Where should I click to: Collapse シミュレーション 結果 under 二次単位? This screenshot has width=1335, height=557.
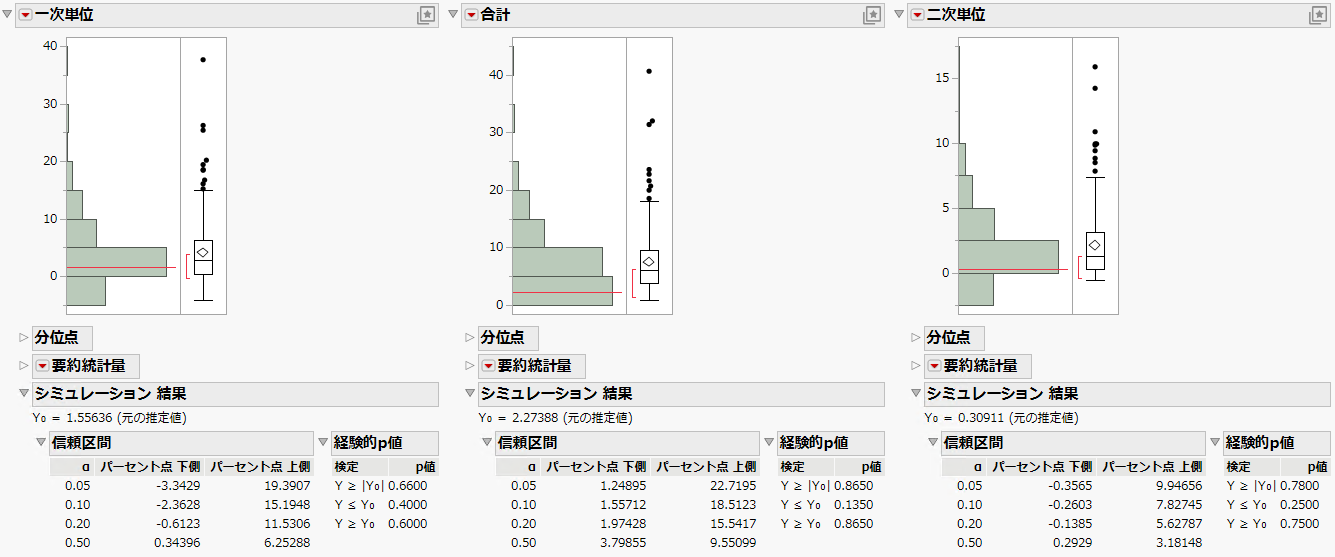tap(917, 394)
